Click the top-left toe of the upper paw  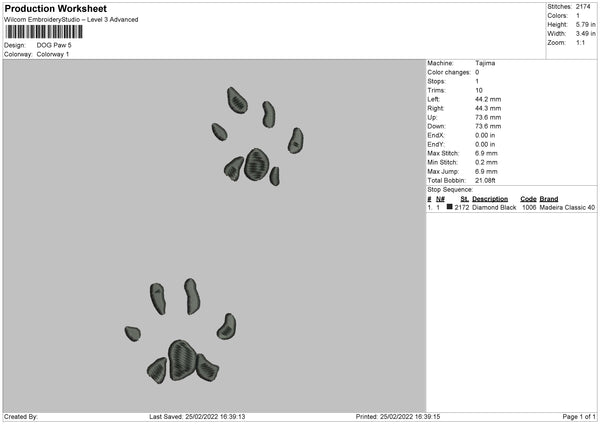[x=237, y=100]
